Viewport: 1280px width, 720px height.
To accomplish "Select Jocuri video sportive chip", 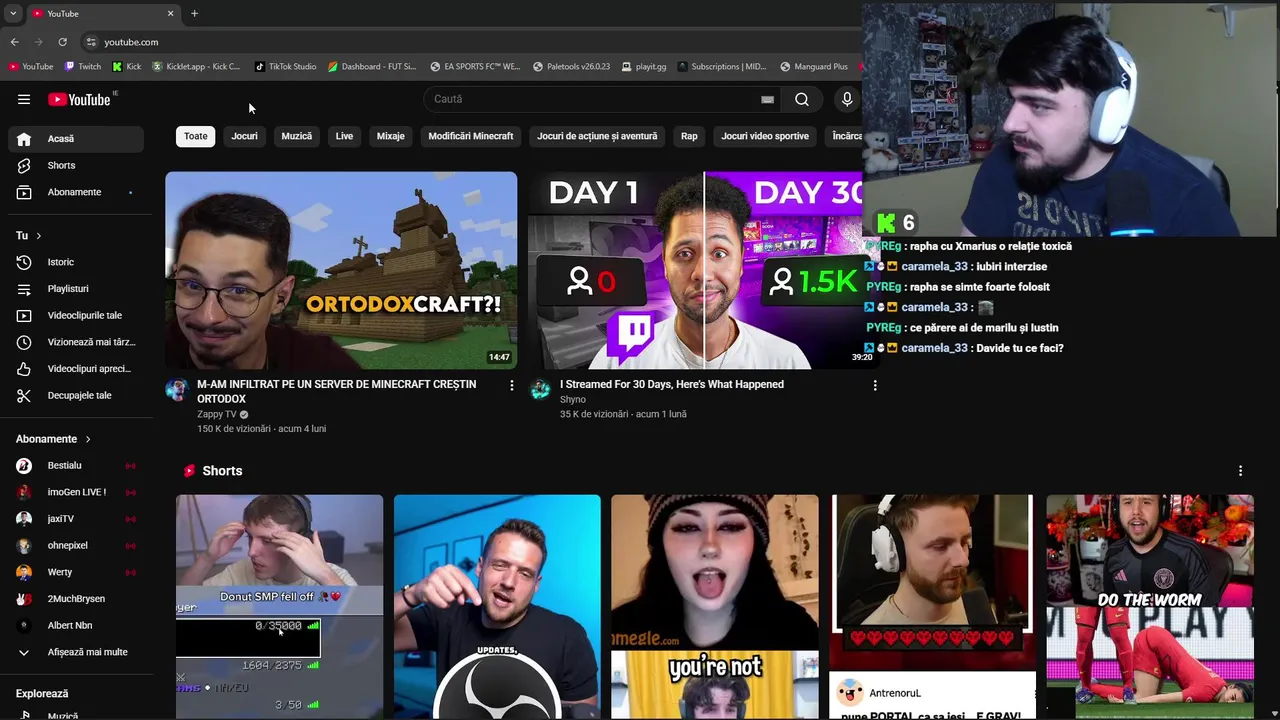I will coord(765,136).
